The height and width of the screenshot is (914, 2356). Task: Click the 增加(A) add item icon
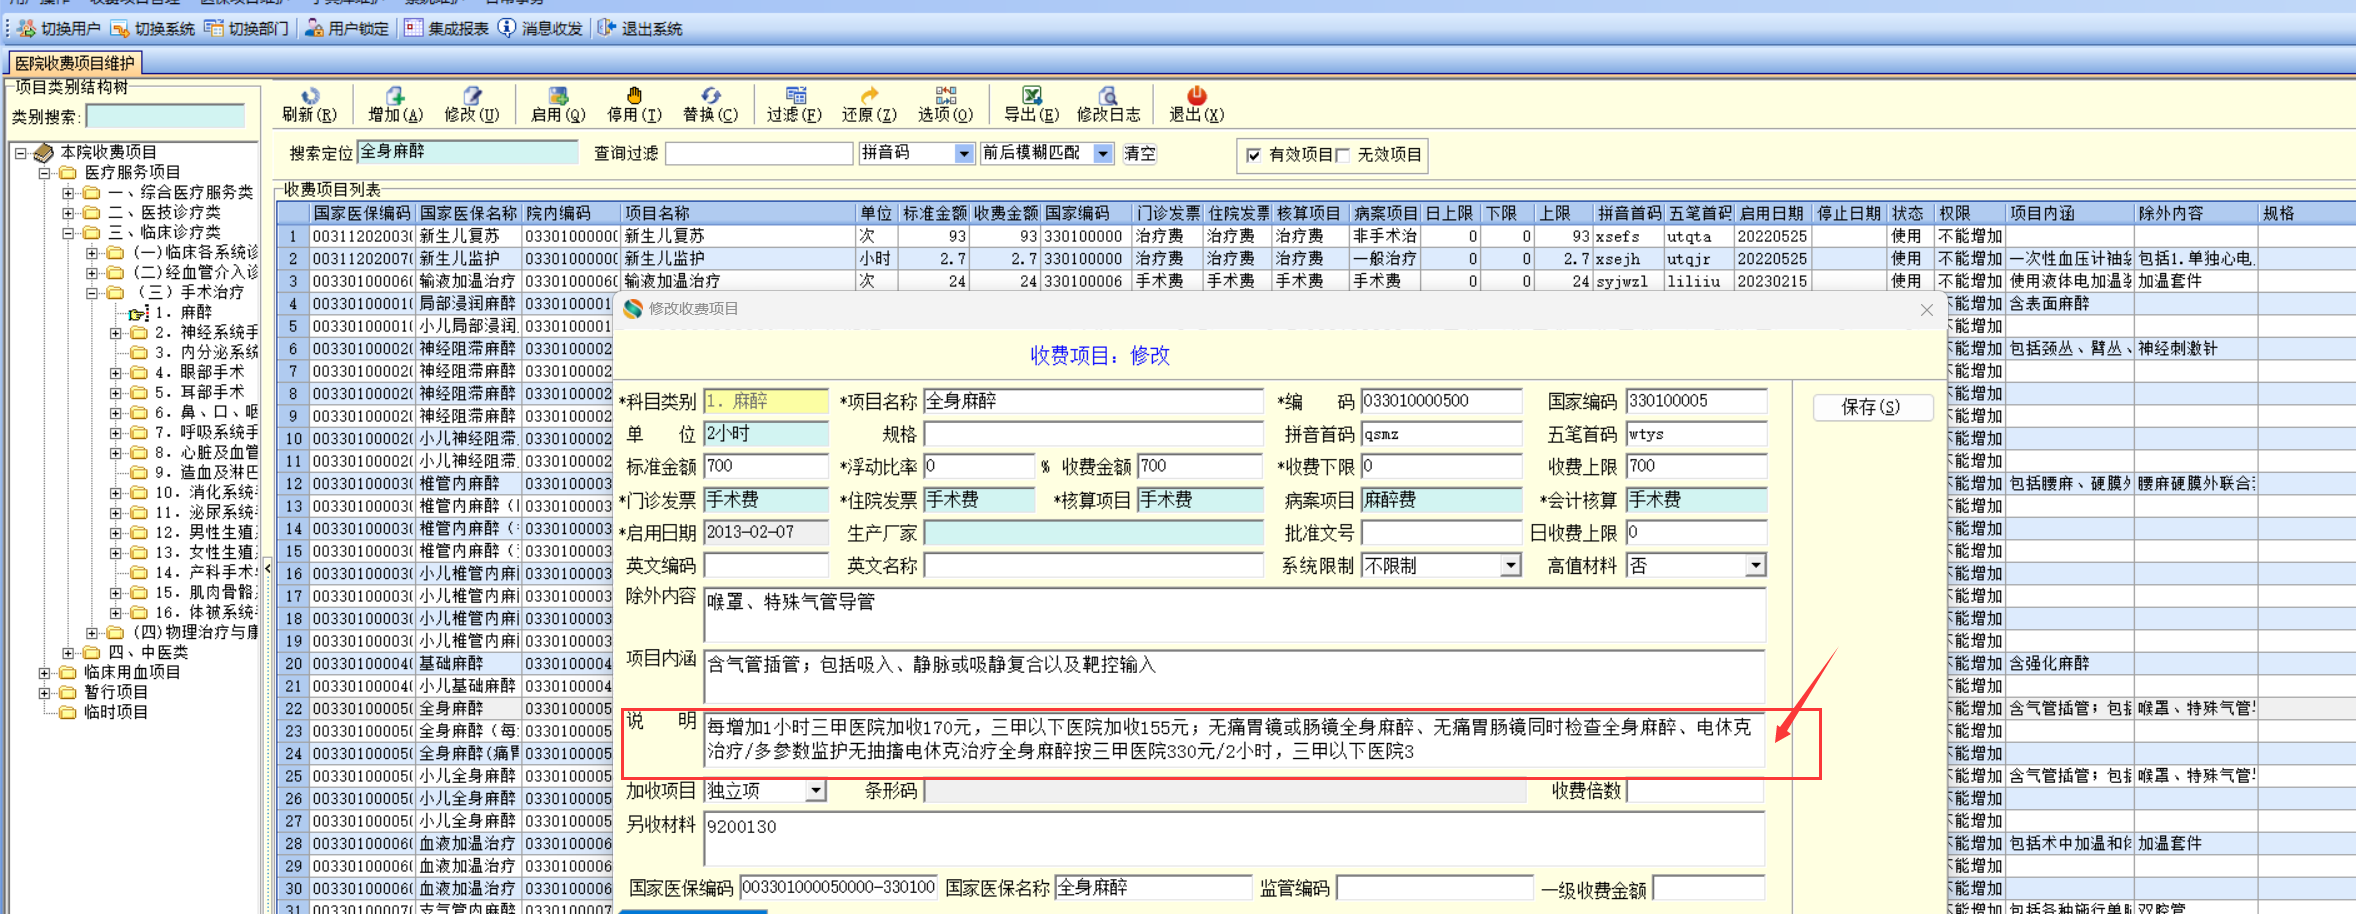[395, 96]
